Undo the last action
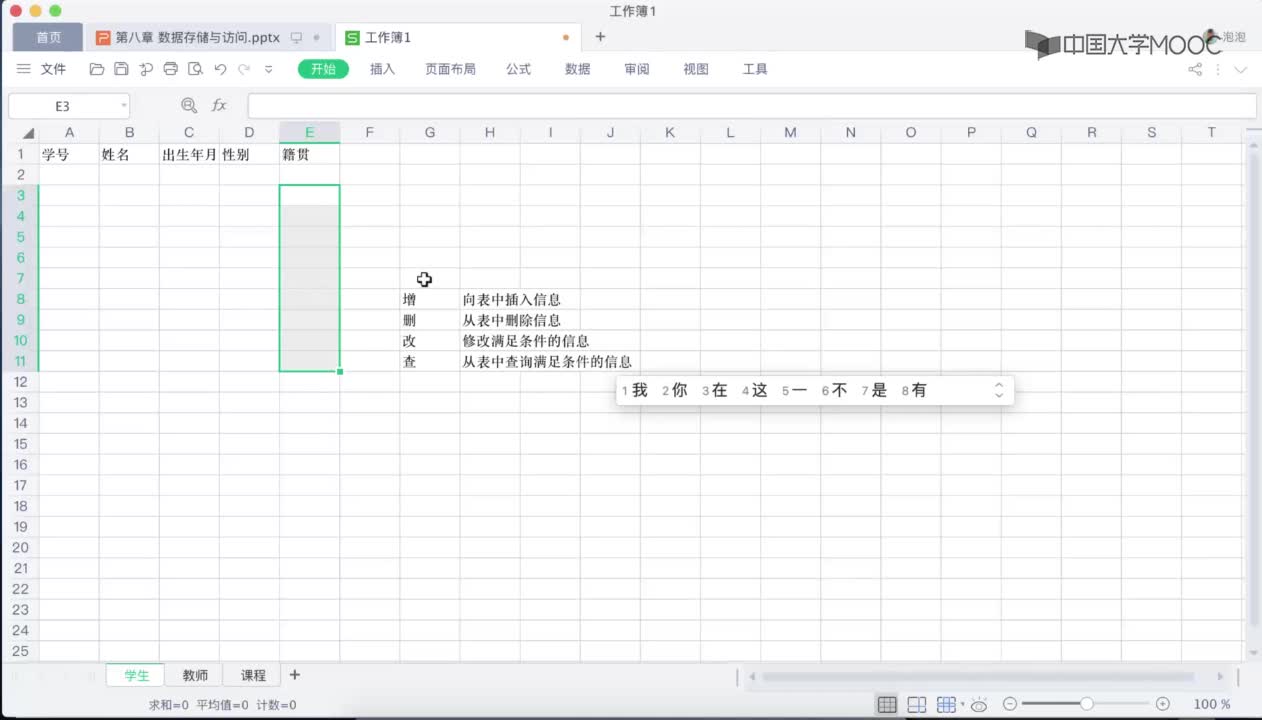This screenshot has width=1262, height=720. [x=220, y=69]
